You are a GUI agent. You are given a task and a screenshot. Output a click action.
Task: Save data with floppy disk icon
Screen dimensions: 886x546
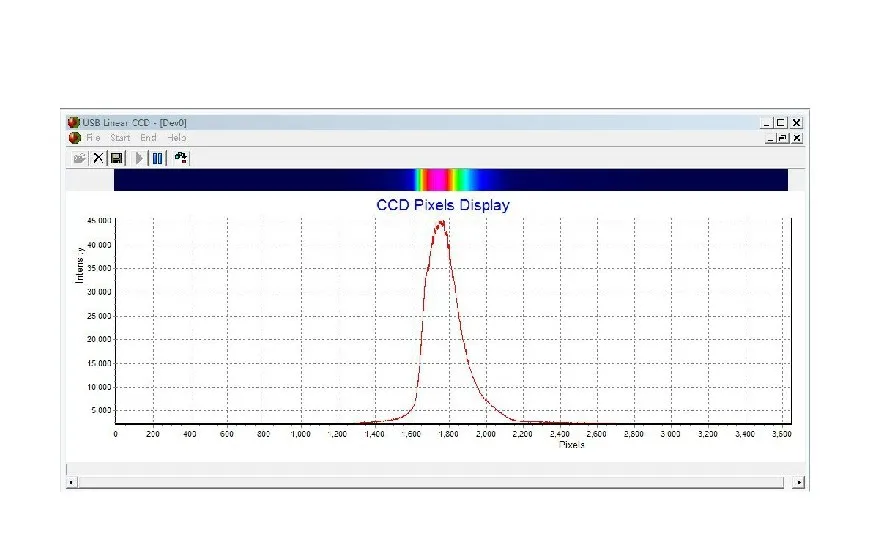click(116, 158)
